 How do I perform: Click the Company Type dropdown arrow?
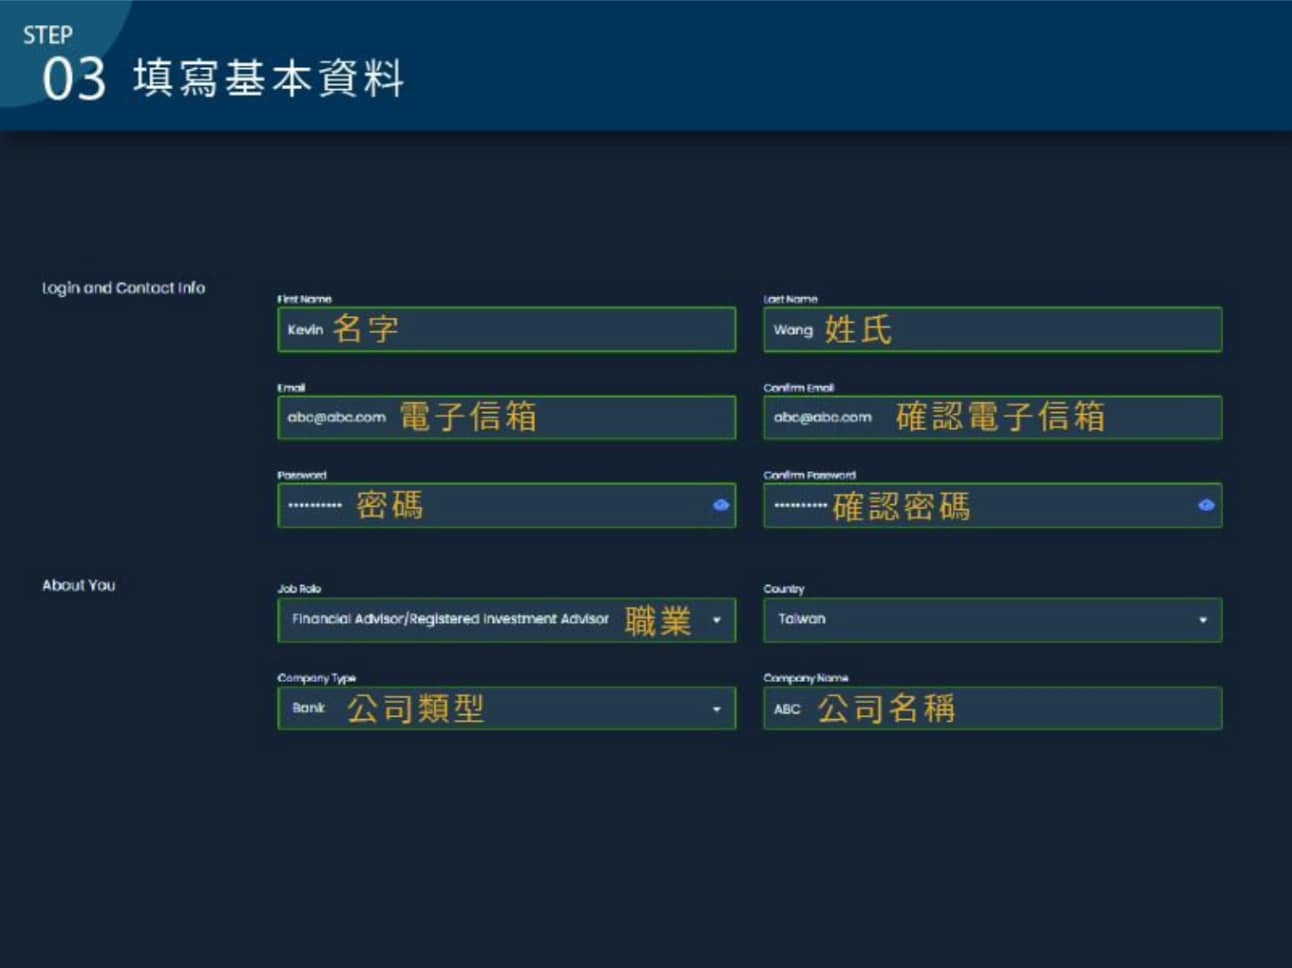[x=716, y=709]
